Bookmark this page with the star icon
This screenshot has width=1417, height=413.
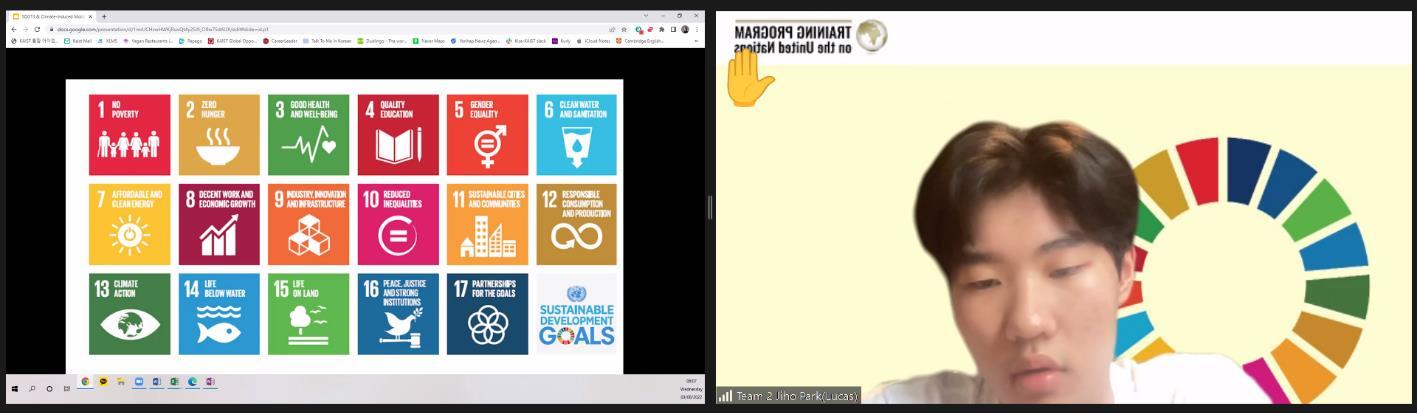(x=623, y=29)
